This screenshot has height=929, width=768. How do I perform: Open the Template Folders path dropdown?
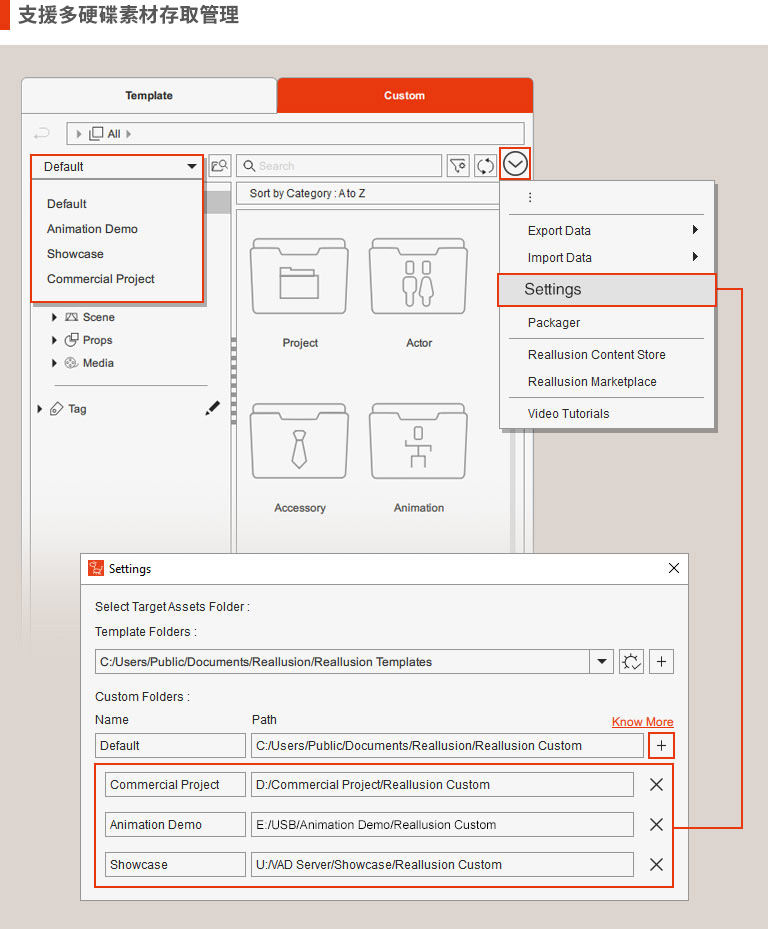[x=602, y=662]
